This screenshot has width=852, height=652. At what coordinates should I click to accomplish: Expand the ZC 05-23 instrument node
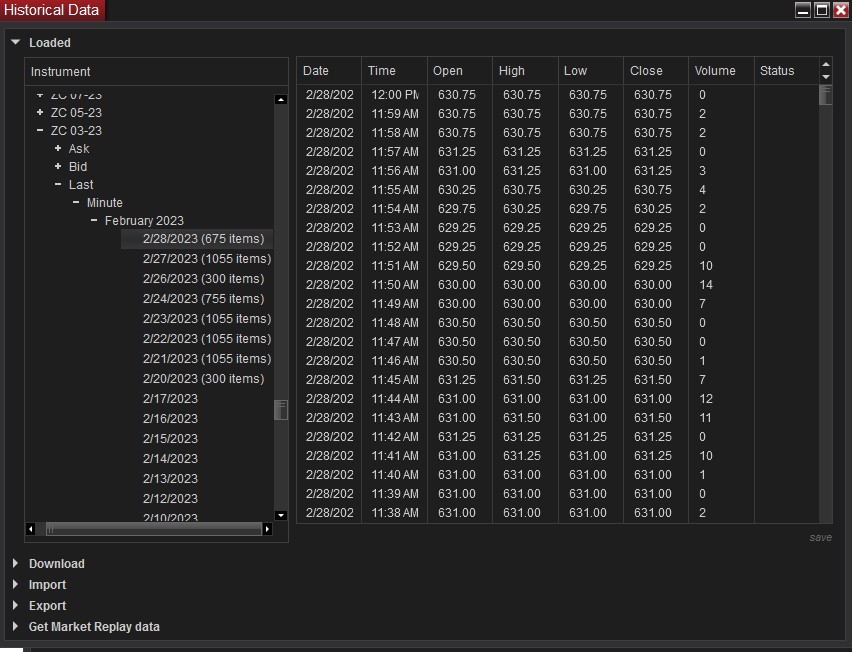40,112
